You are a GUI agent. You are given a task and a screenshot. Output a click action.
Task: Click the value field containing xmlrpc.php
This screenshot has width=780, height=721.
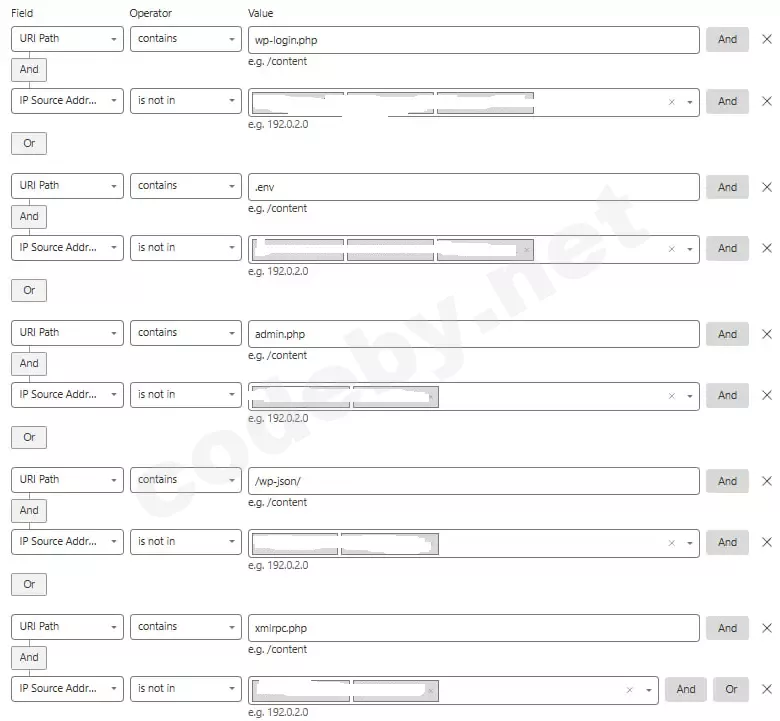click(473, 628)
